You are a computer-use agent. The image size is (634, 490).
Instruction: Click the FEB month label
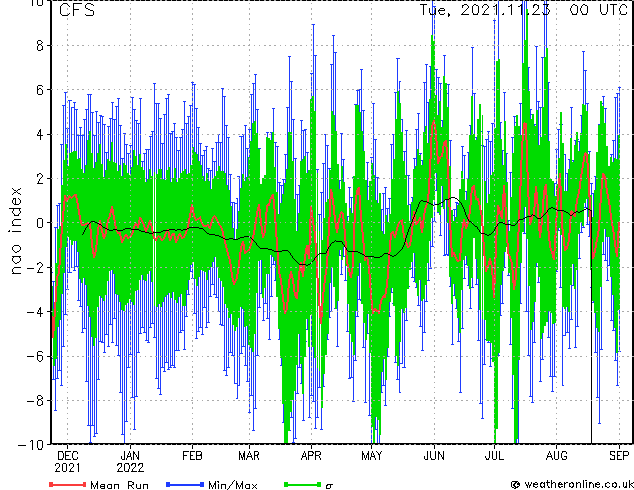pyautogui.click(x=192, y=456)
